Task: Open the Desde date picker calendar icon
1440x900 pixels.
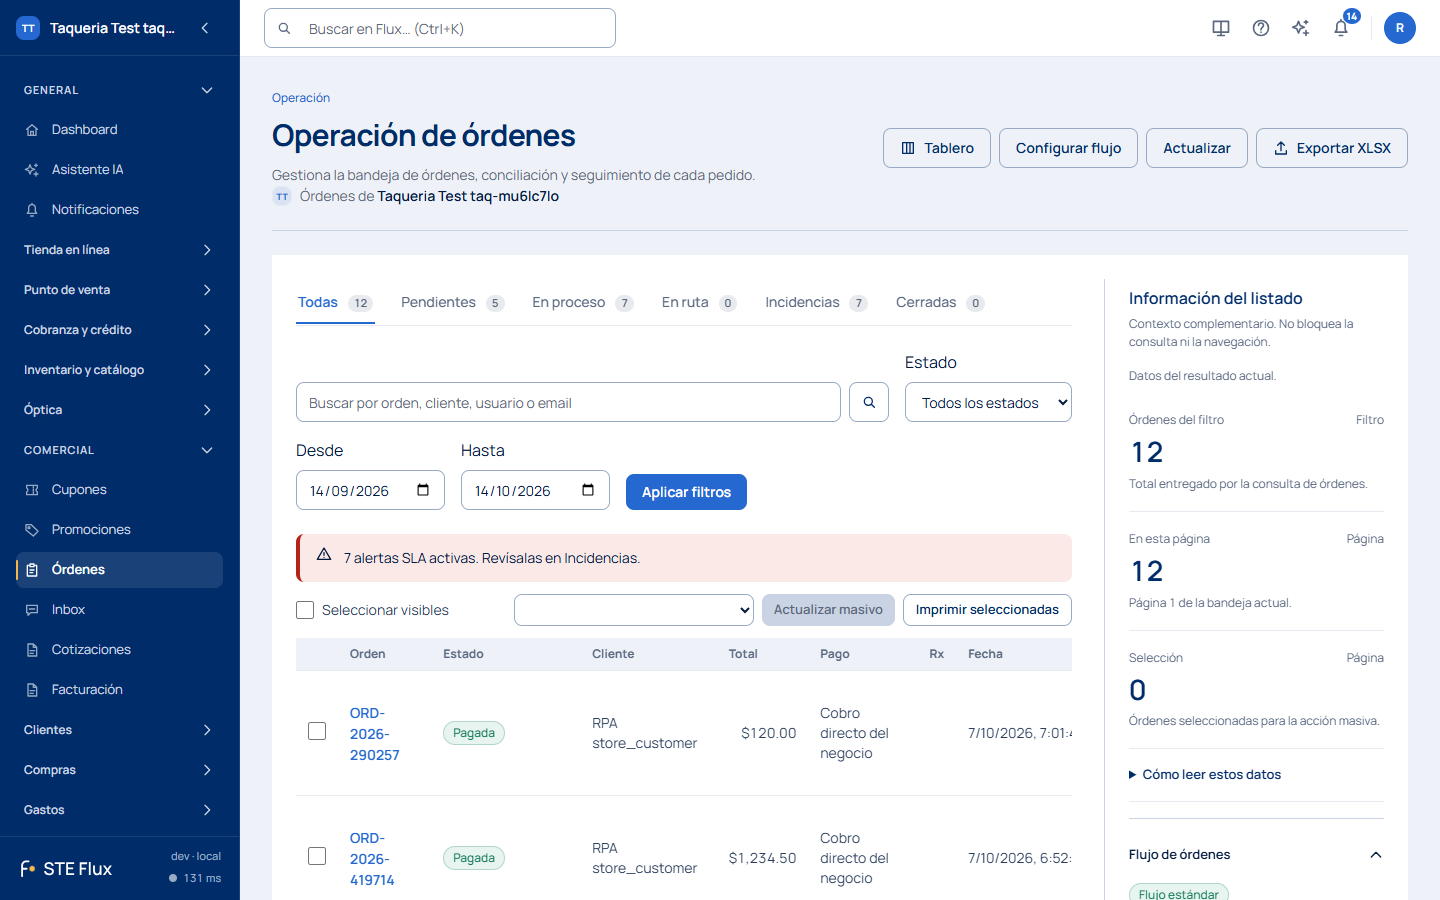Action: 423,490
